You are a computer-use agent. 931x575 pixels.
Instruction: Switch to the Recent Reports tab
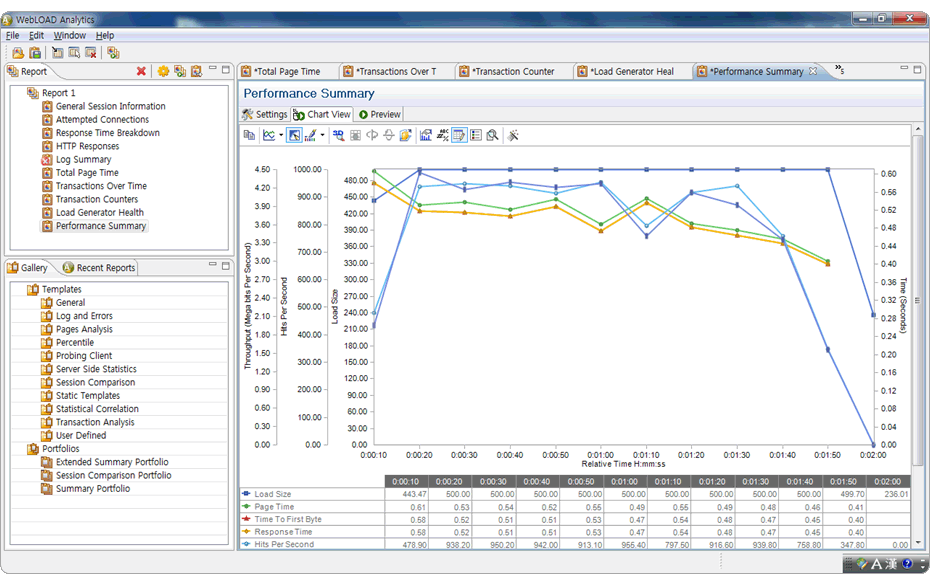pos(99,268)
